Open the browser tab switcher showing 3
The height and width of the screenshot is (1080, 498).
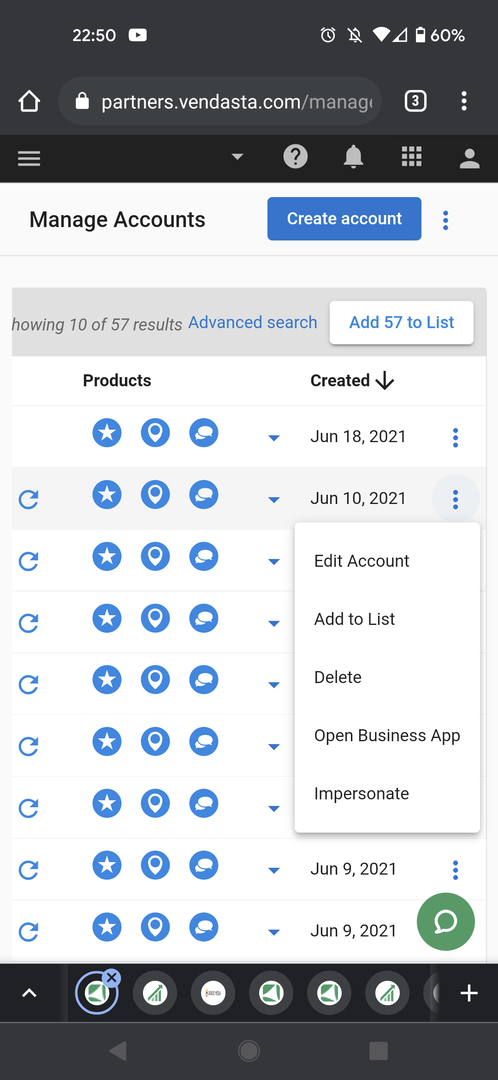coord(415,101)
